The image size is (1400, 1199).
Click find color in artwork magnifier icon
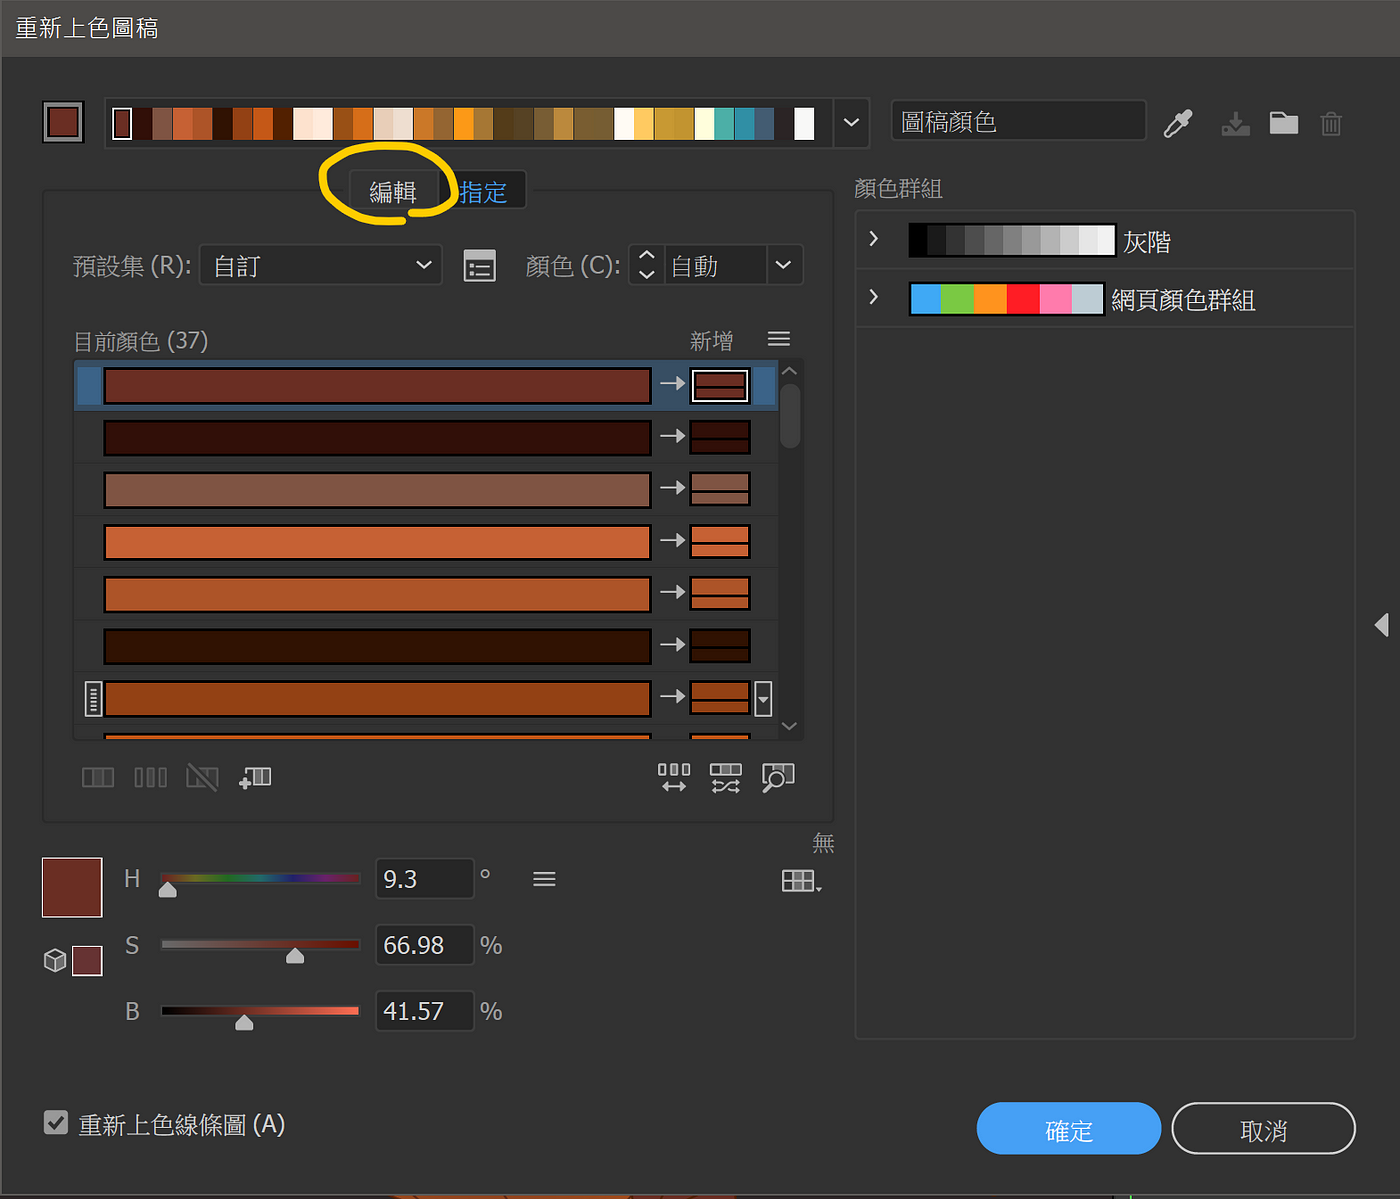point(778,777)
